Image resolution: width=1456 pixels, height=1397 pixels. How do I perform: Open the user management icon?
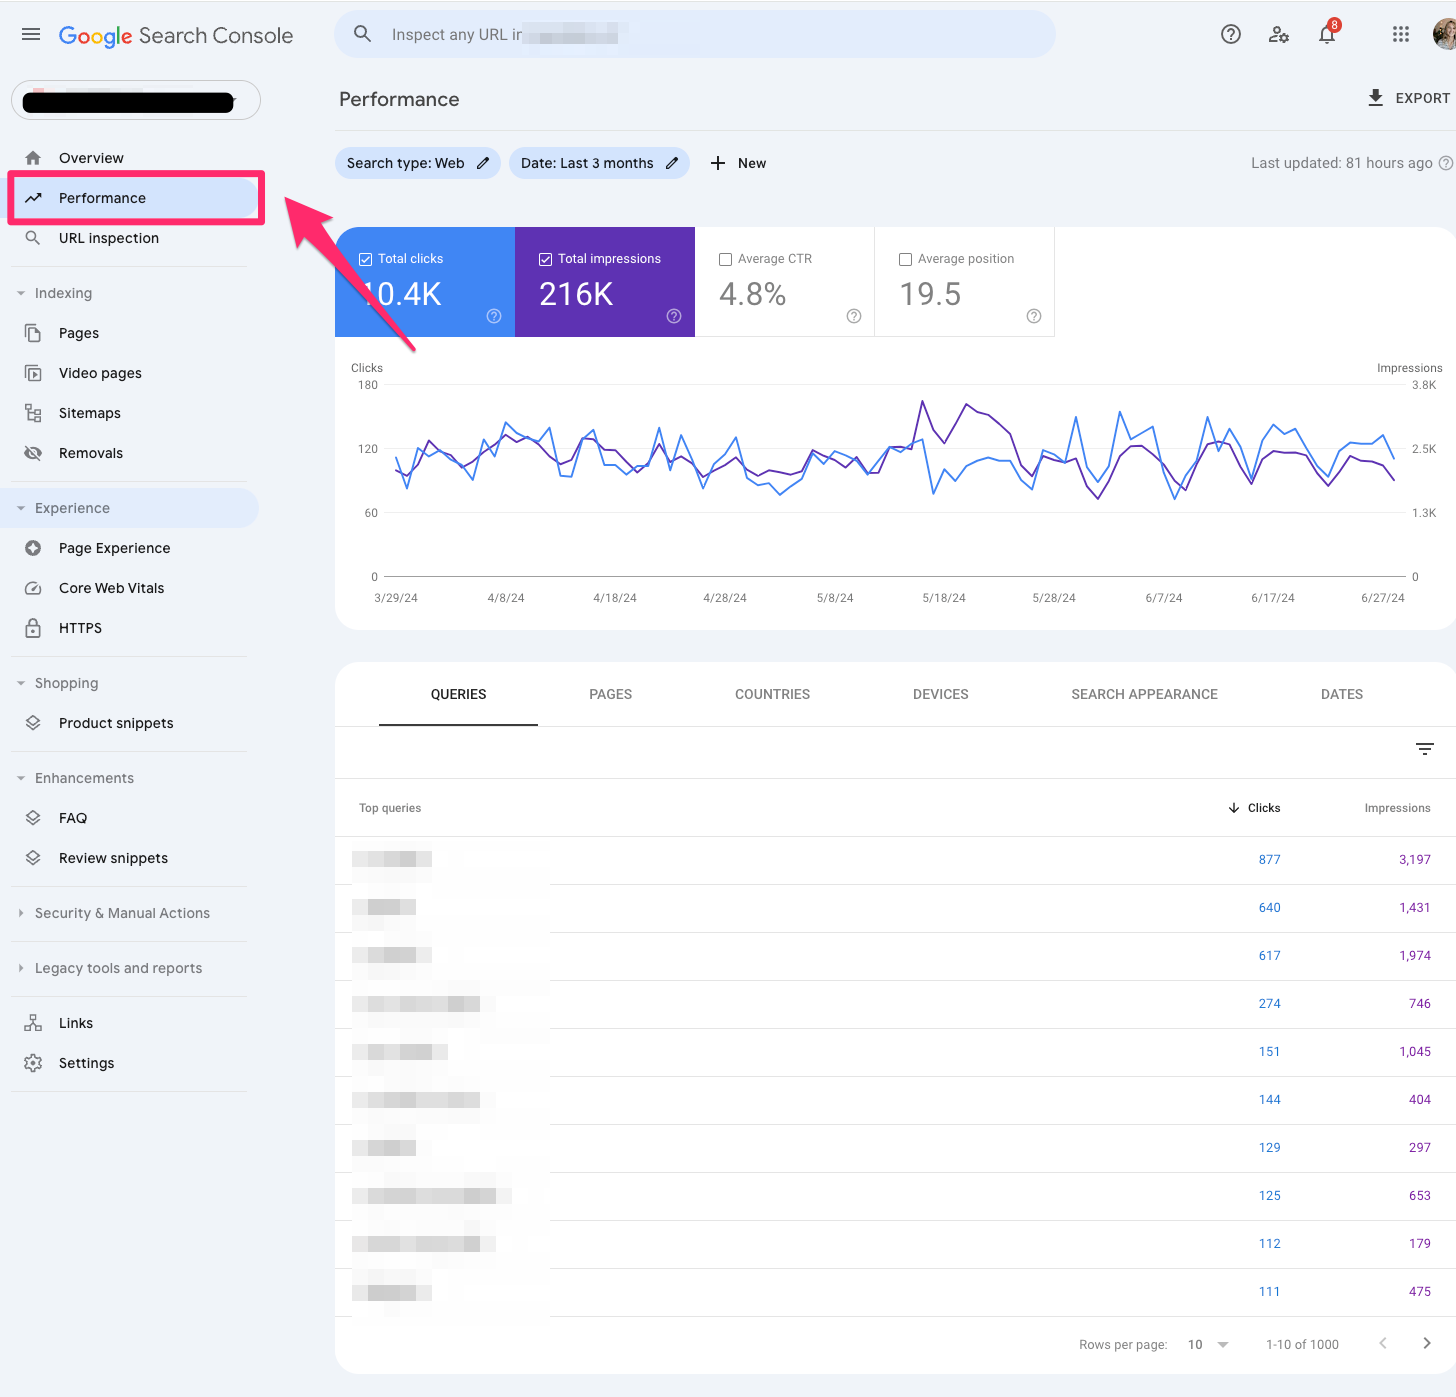pos(1279,34)
